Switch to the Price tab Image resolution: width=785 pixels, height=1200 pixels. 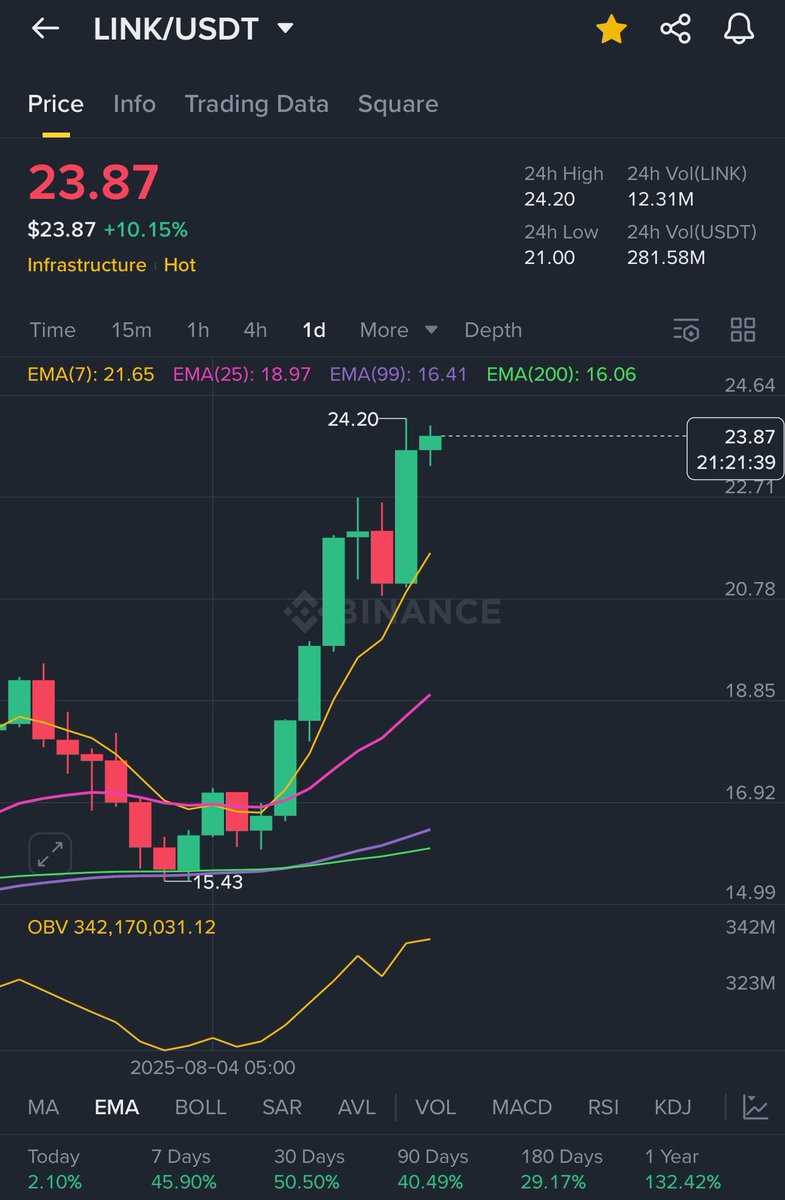click(56, 104)
